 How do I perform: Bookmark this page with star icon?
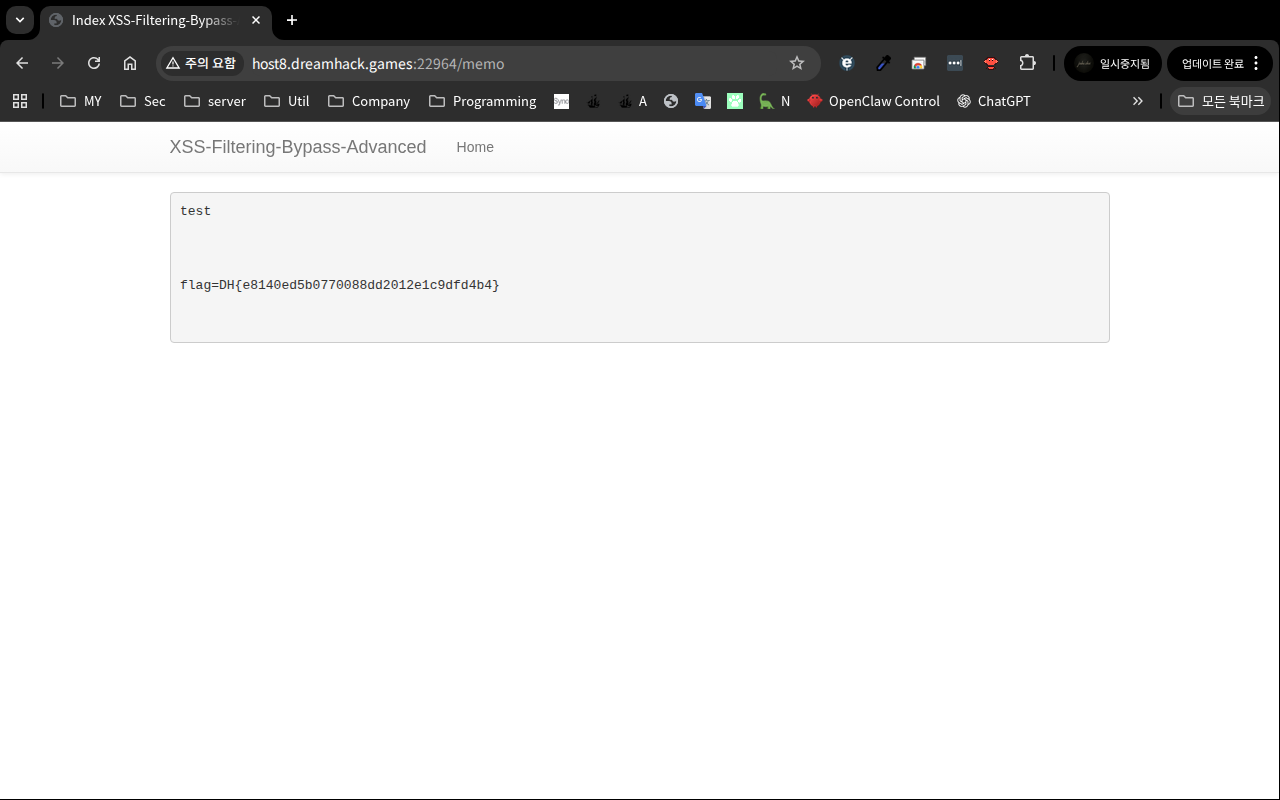point(797,63)
